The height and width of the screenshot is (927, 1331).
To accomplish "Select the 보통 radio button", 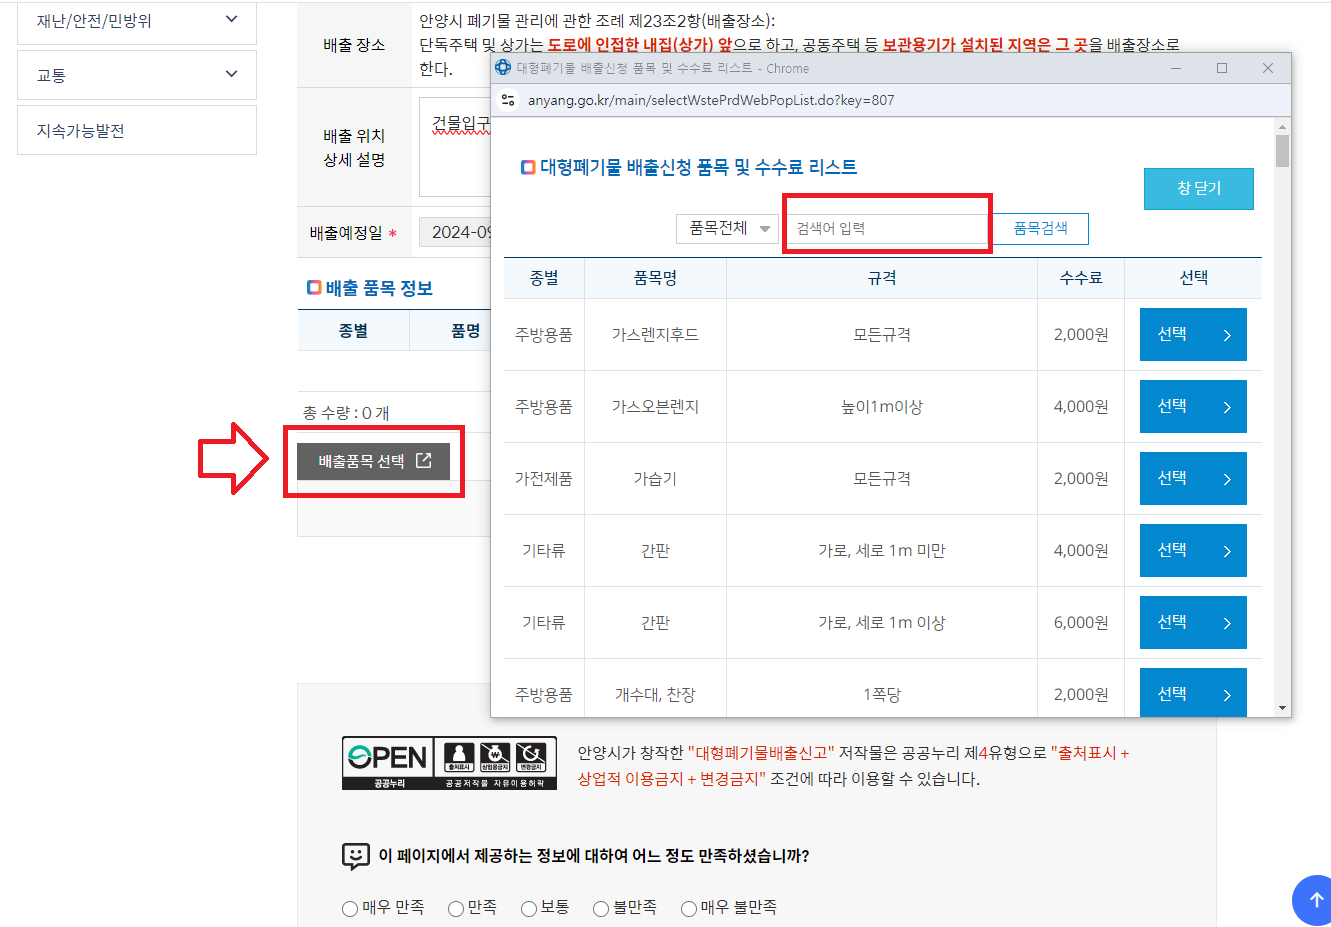I will [x=527, y=908].
